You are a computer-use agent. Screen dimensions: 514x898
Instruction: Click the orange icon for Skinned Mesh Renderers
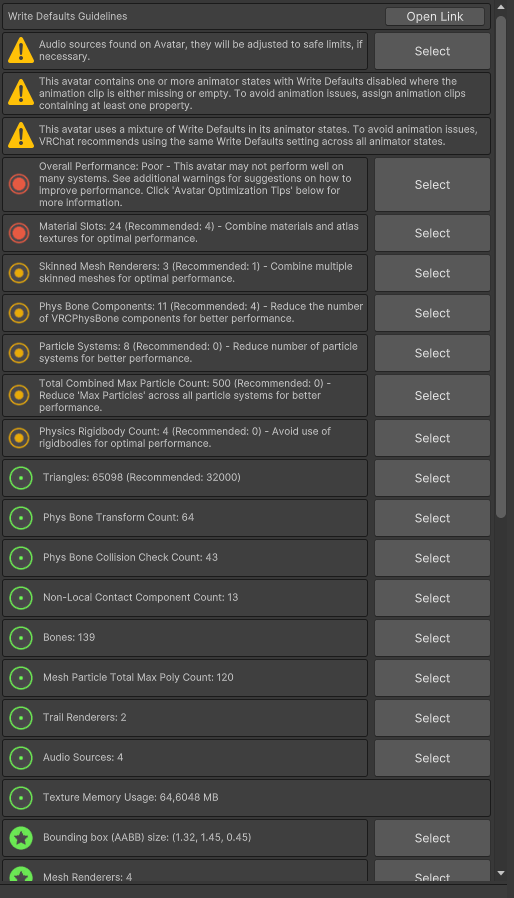tap(19, 273)
